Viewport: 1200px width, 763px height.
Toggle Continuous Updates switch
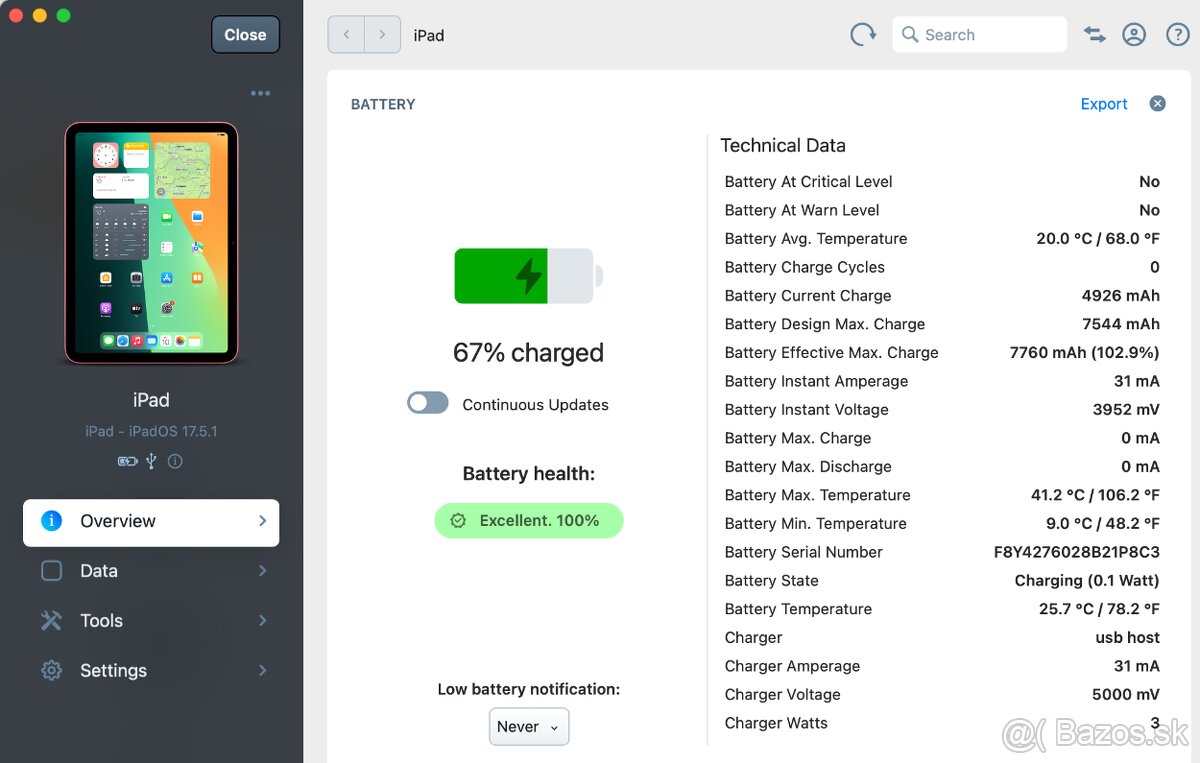tap(428, 403)
